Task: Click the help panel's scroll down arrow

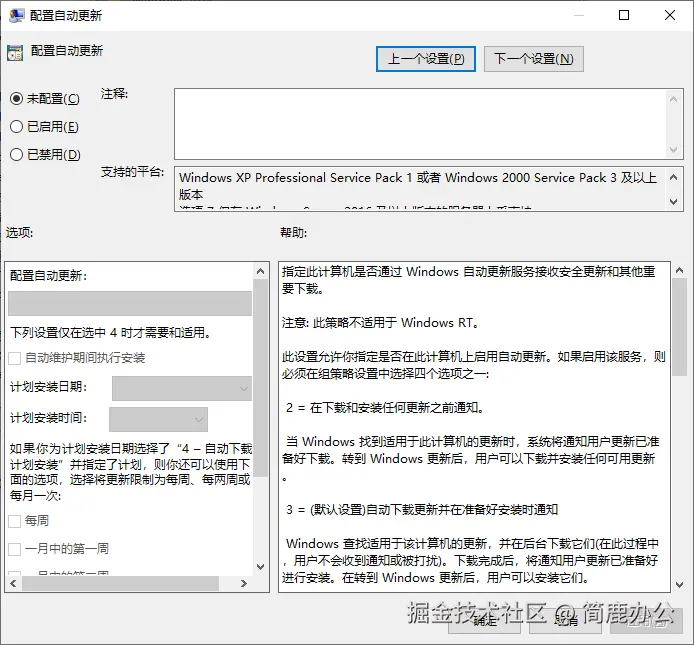Action: point(679,585)
